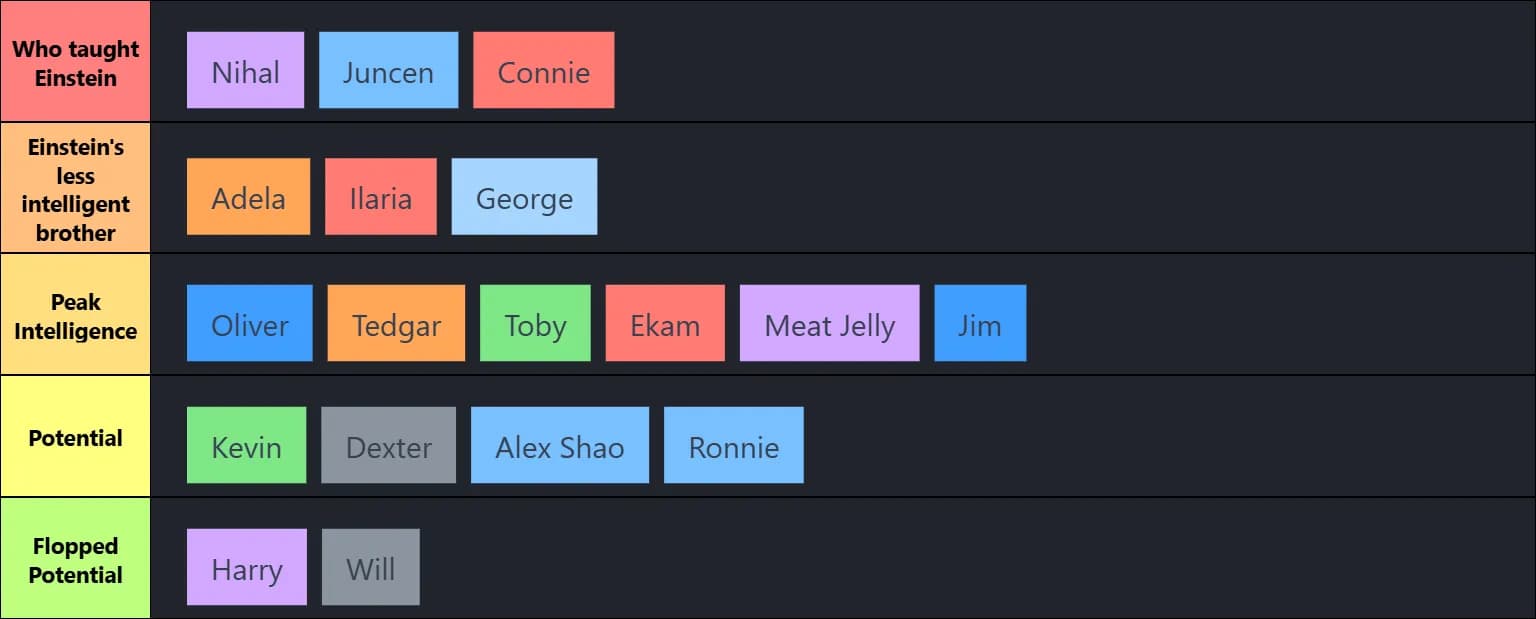Select the gray Will tile
The image size is (1536, 619).
(x=370, y=567)
